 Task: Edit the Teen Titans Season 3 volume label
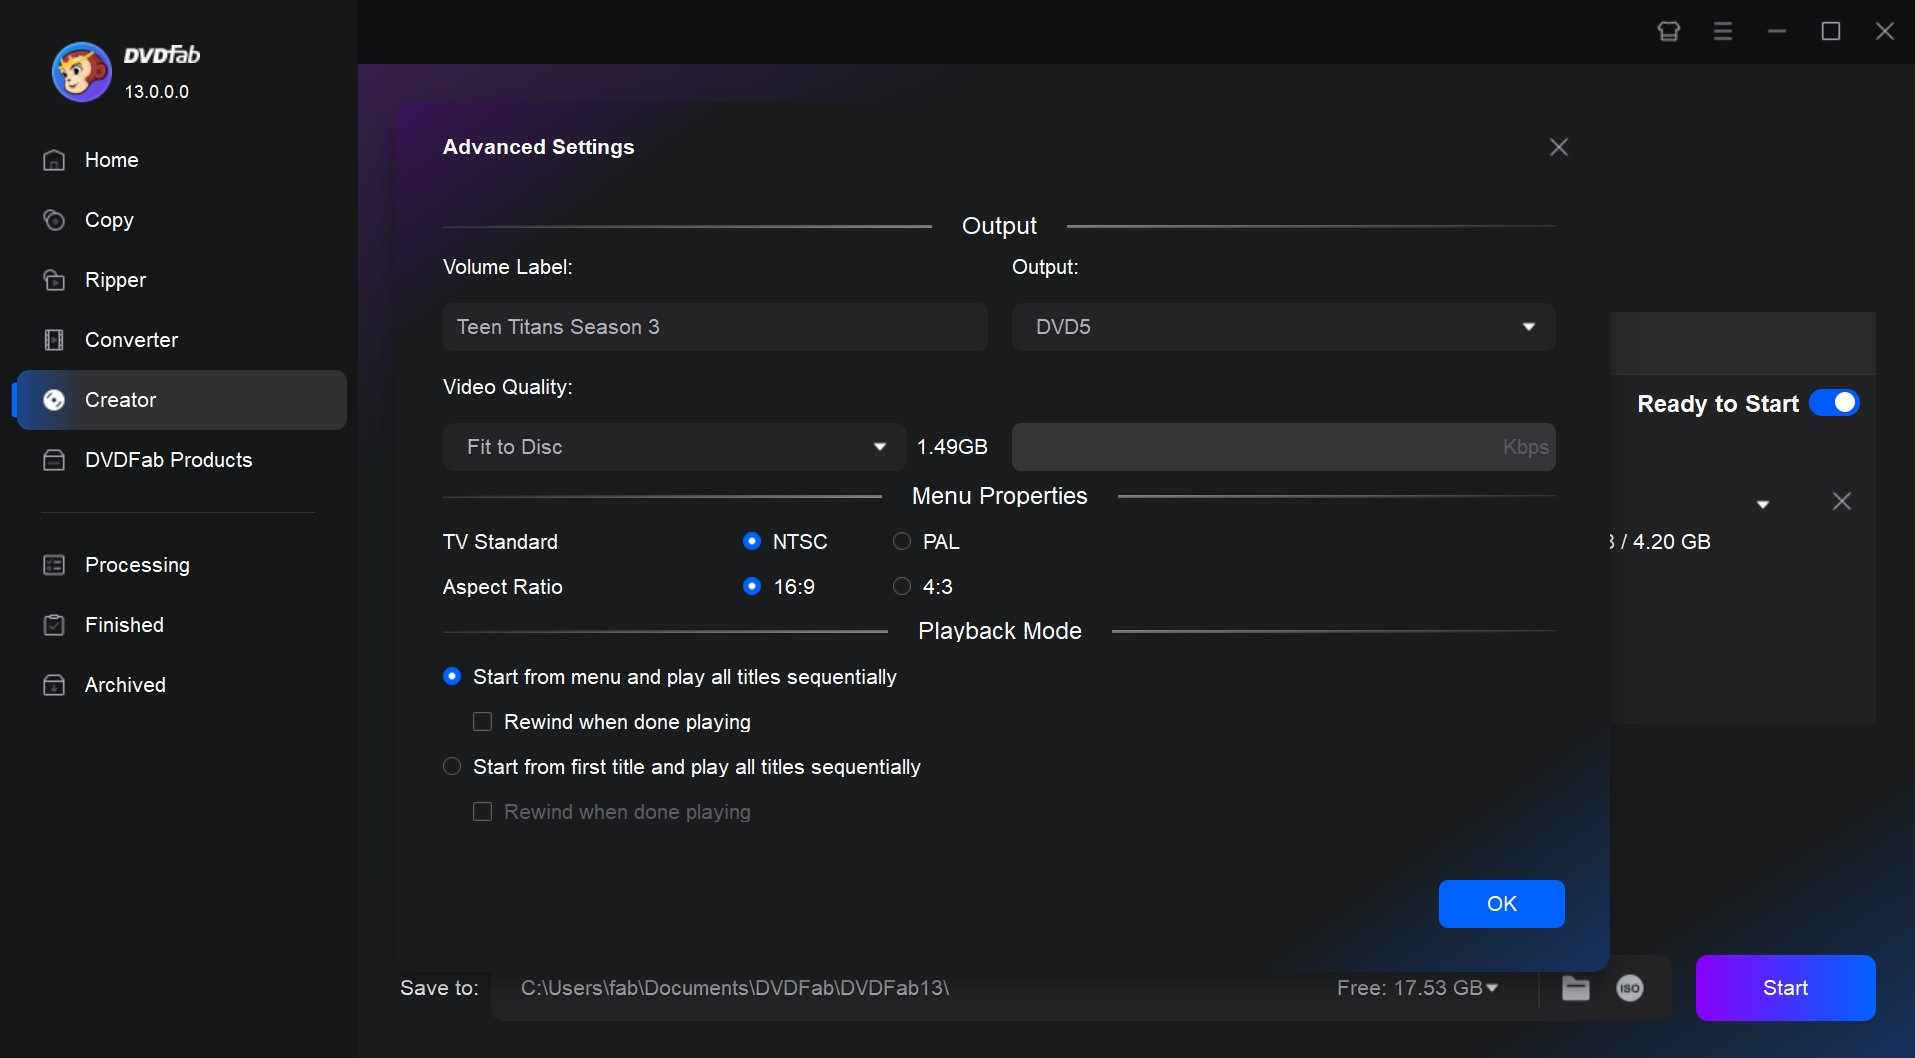(714, 327)
